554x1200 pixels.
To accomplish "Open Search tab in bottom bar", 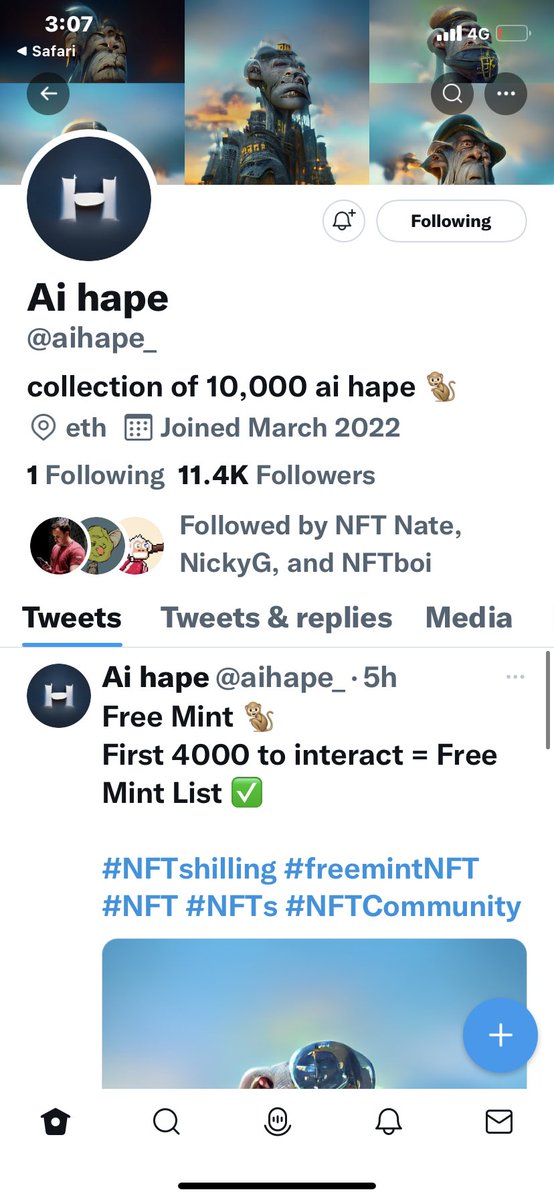I will (166, 1122).
